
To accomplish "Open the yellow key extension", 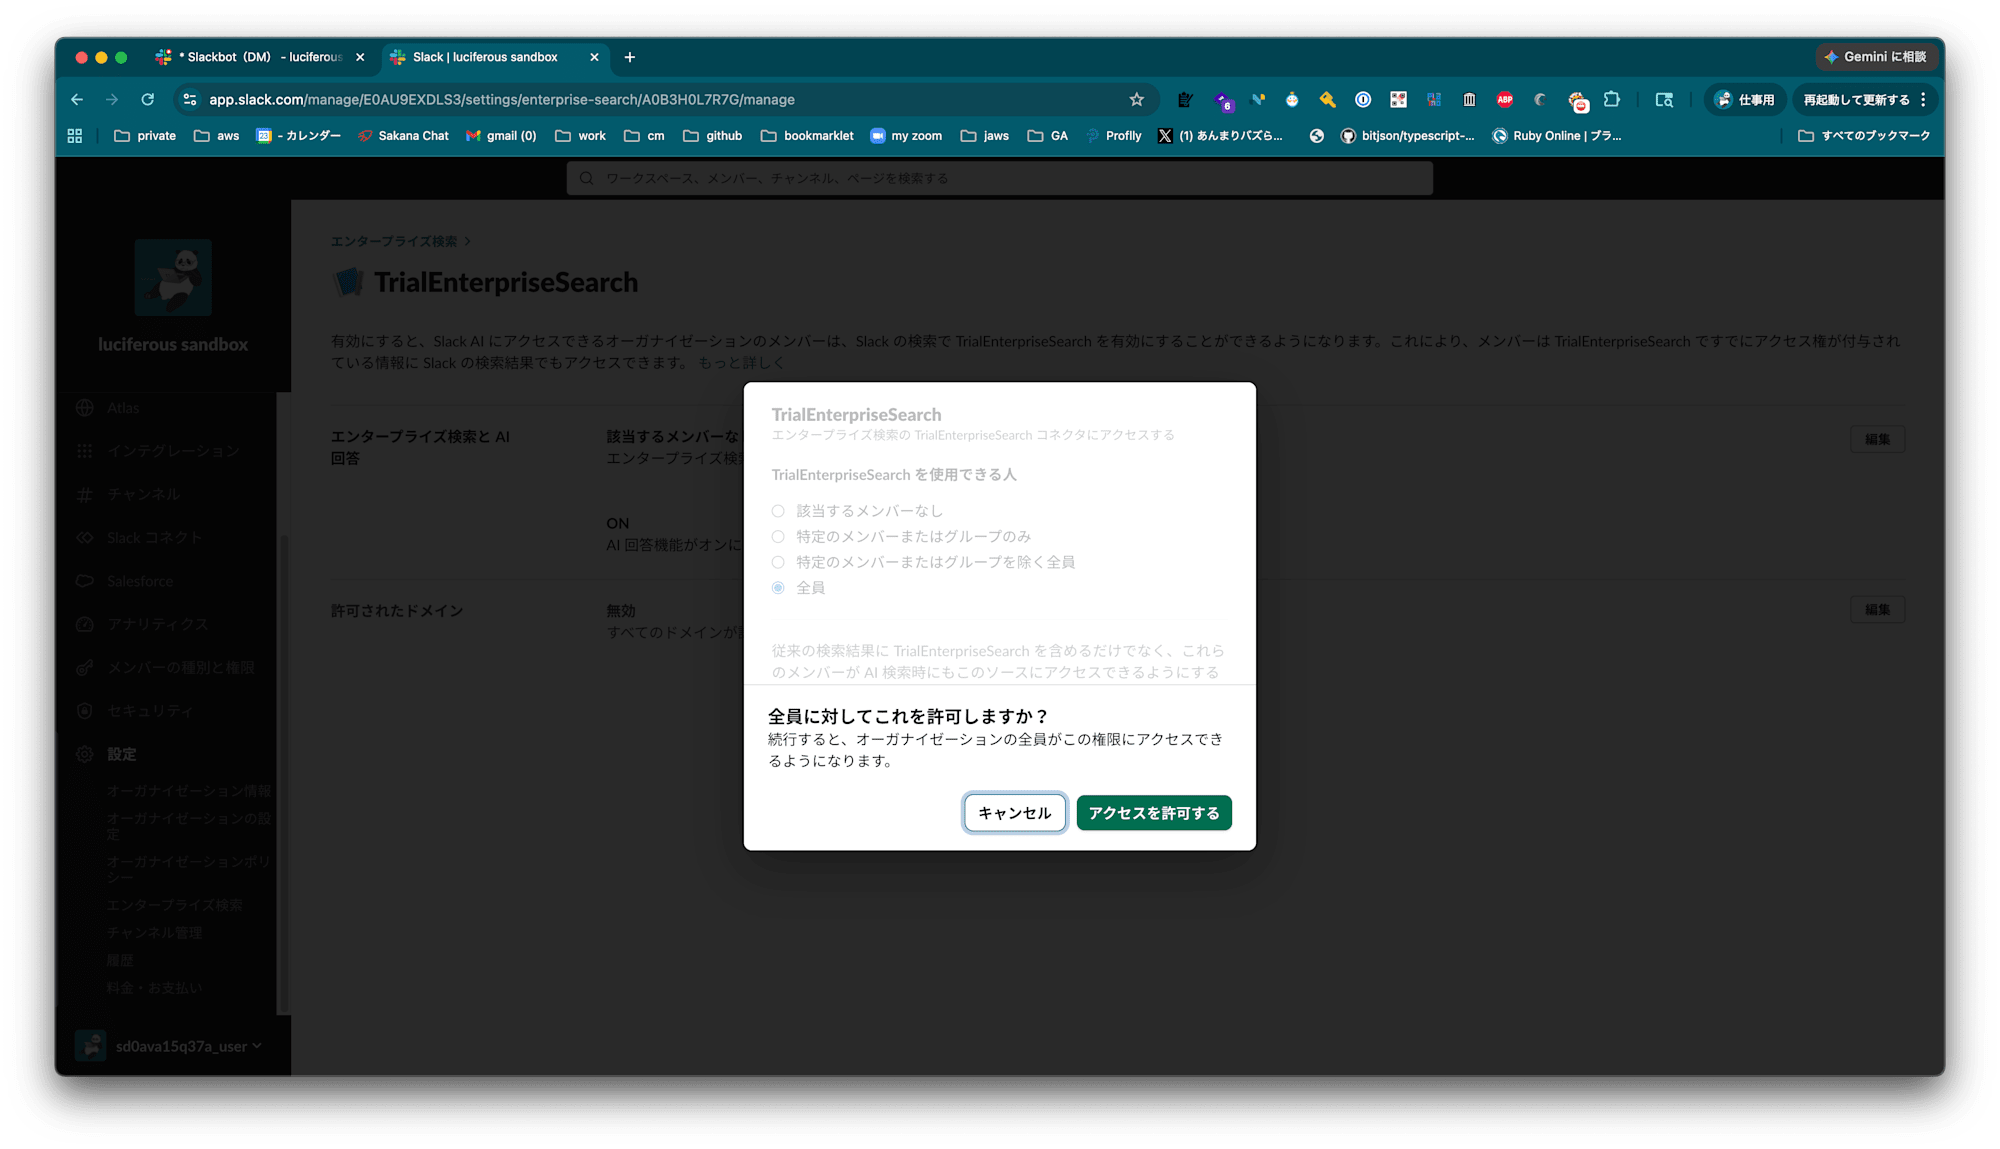I will pos(1327,99).
